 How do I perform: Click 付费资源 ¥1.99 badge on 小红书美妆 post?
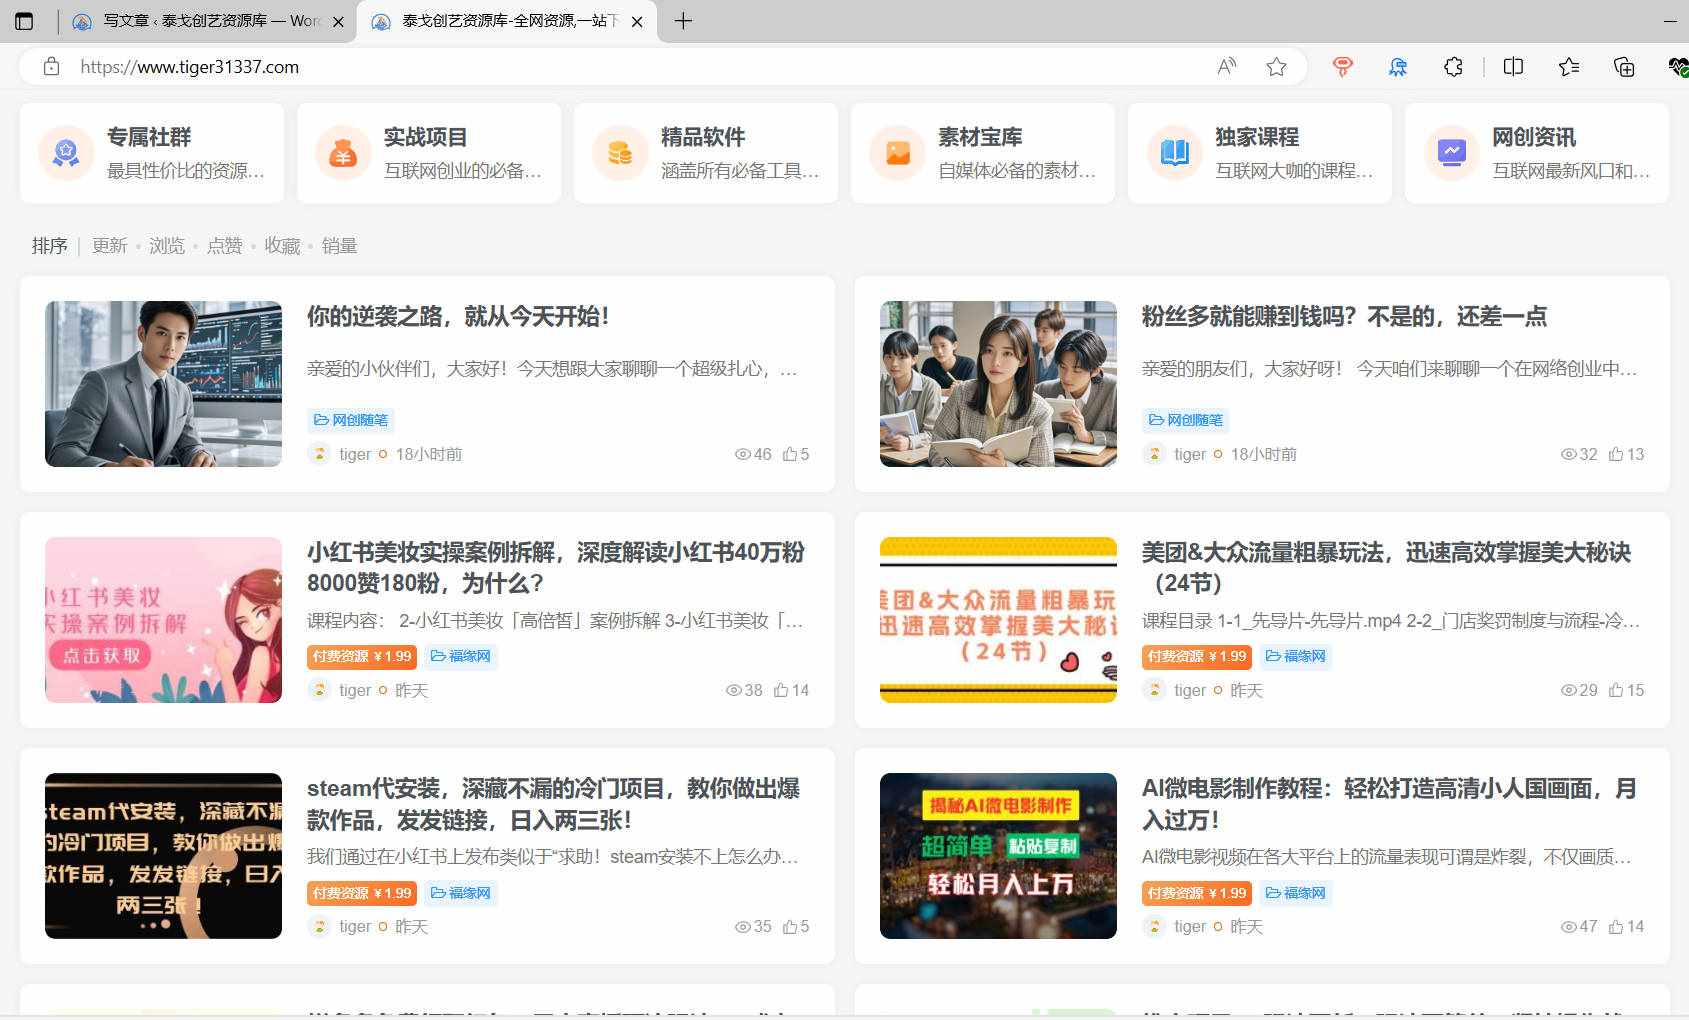pyautogui.click(x=362, y=656)
